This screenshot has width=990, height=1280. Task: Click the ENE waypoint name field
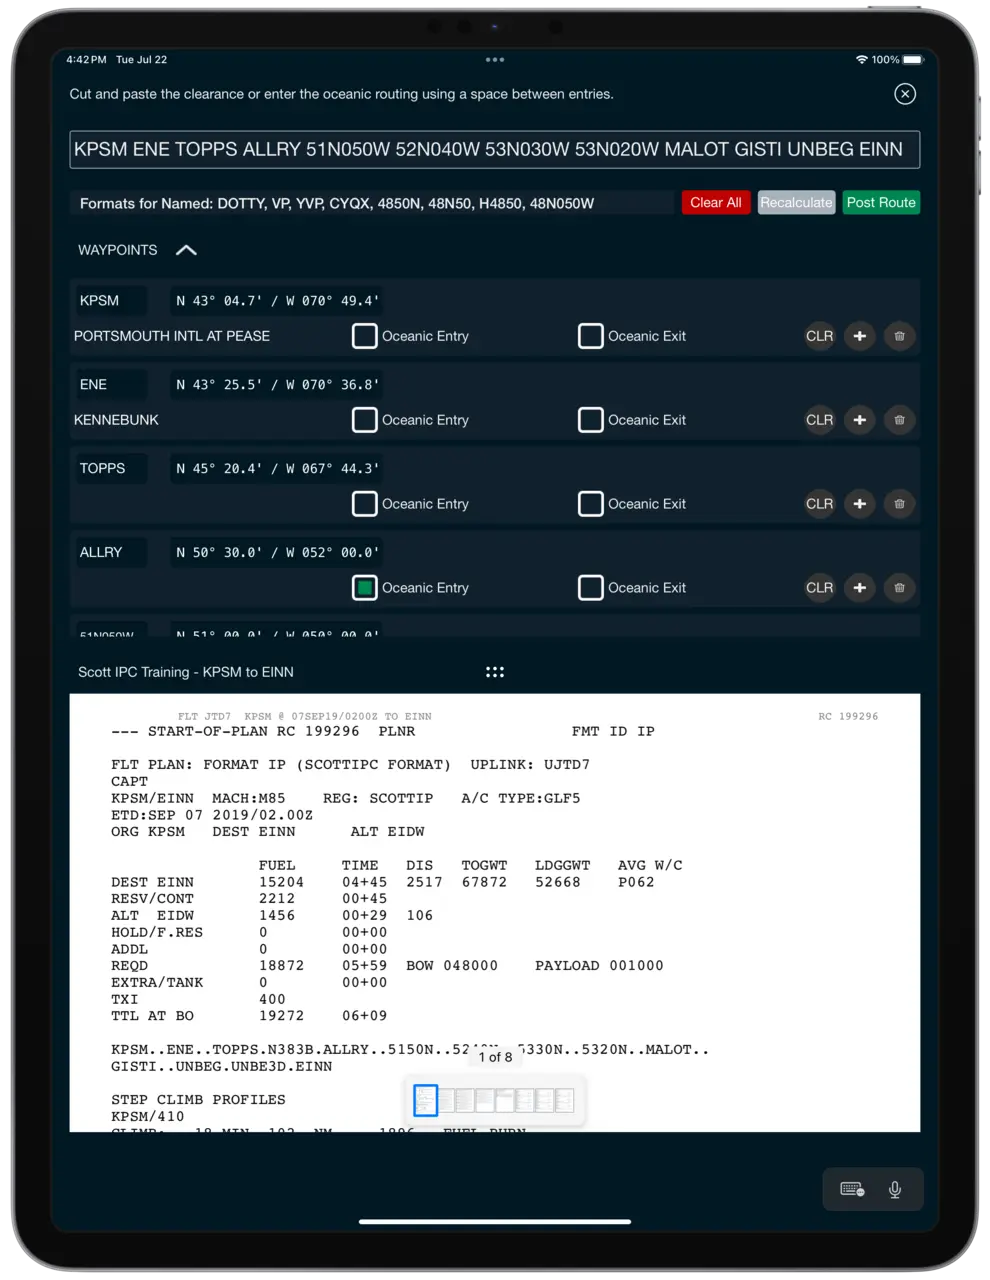tap(110, 384)
